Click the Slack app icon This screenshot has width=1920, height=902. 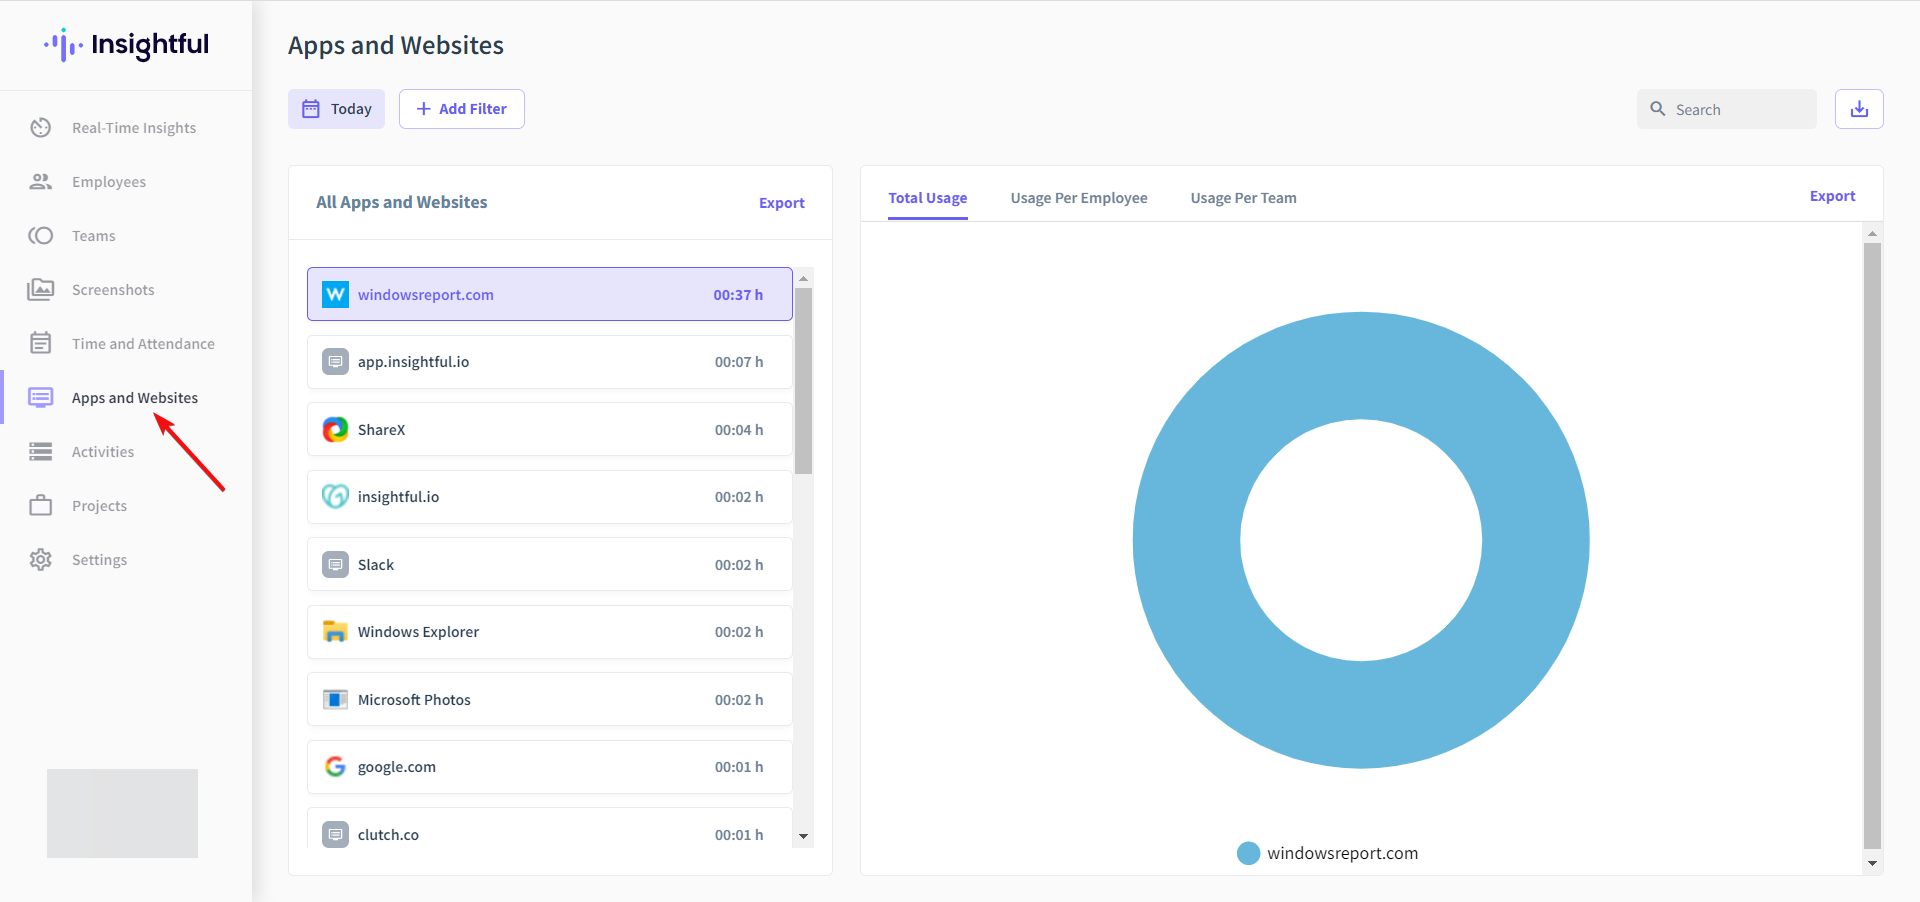click(335, 565)
